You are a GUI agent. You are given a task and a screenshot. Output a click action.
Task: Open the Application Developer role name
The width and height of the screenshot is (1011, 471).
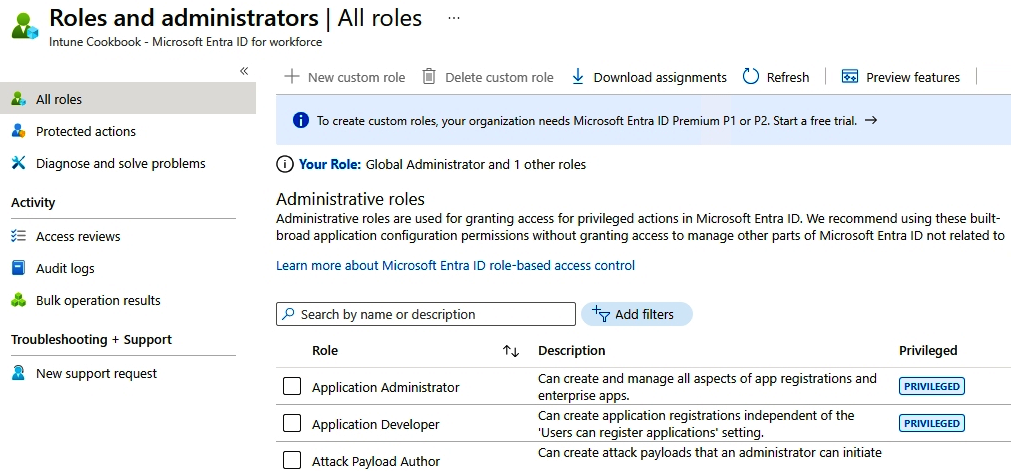pos(375,424)
